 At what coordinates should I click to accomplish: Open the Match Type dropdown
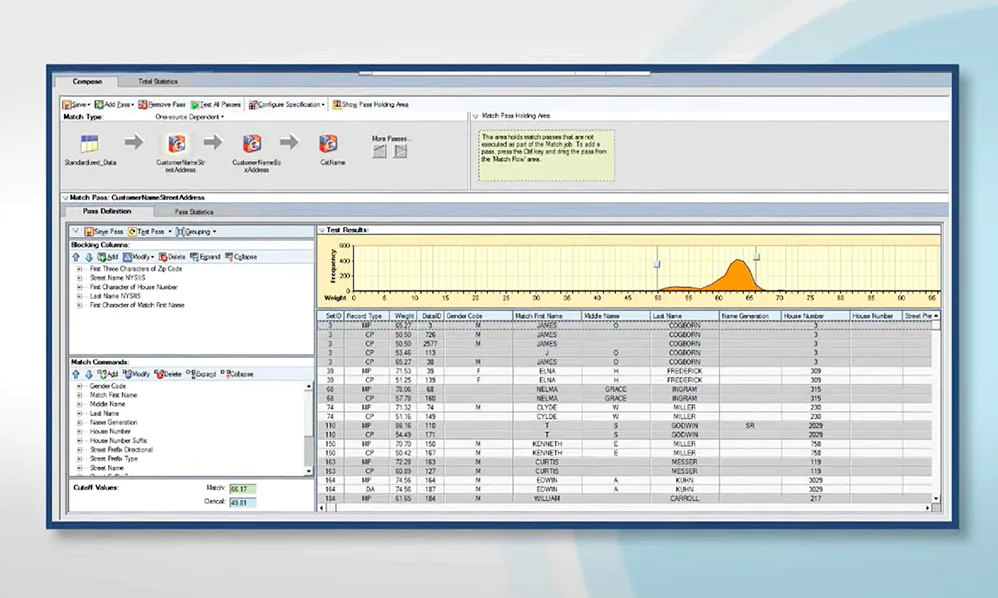[x=190, y=116]
